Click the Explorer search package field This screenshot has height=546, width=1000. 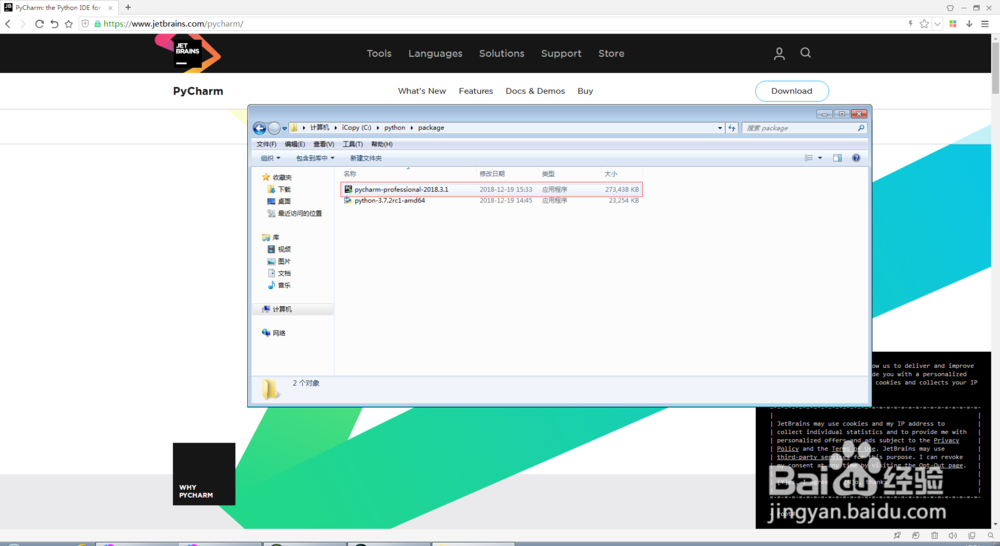804,128
